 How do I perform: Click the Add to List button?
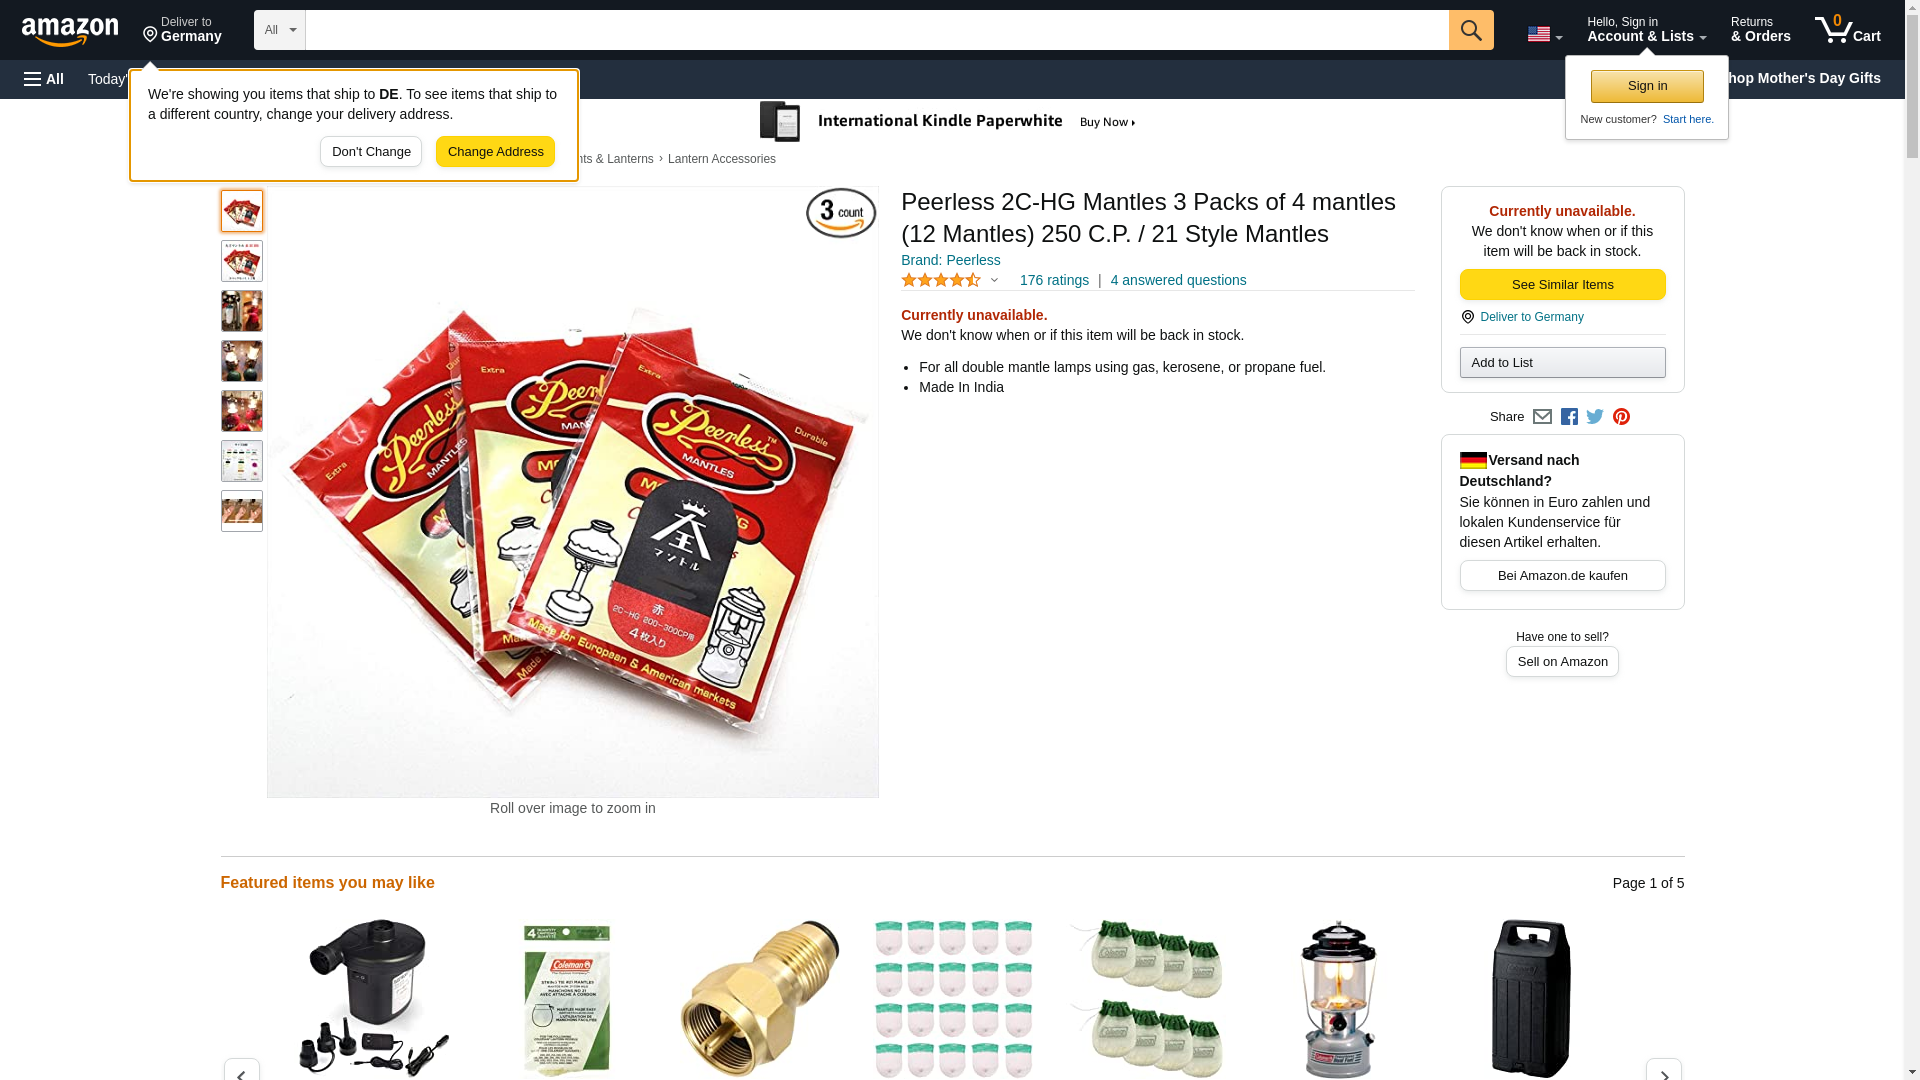point(1562,363)
